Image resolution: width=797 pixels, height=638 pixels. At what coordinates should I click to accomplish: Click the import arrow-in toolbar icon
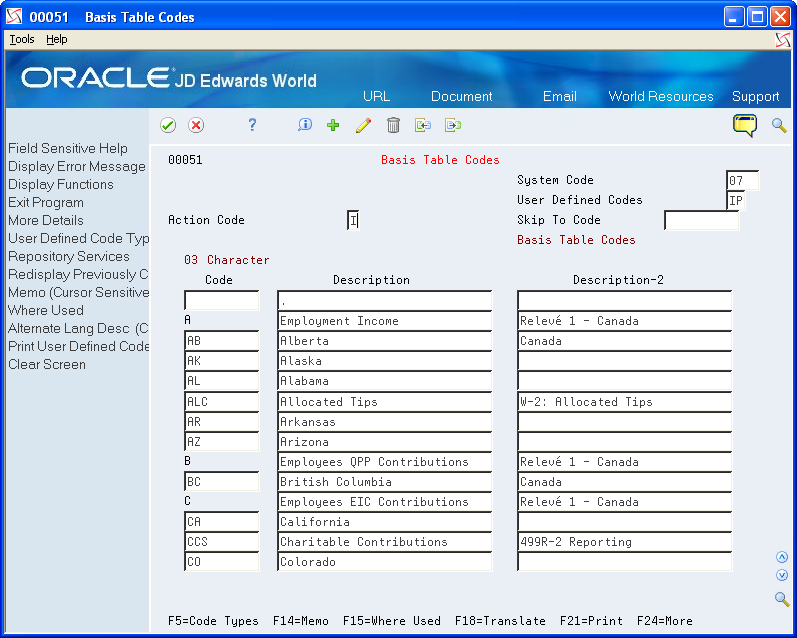click(423, 125)
